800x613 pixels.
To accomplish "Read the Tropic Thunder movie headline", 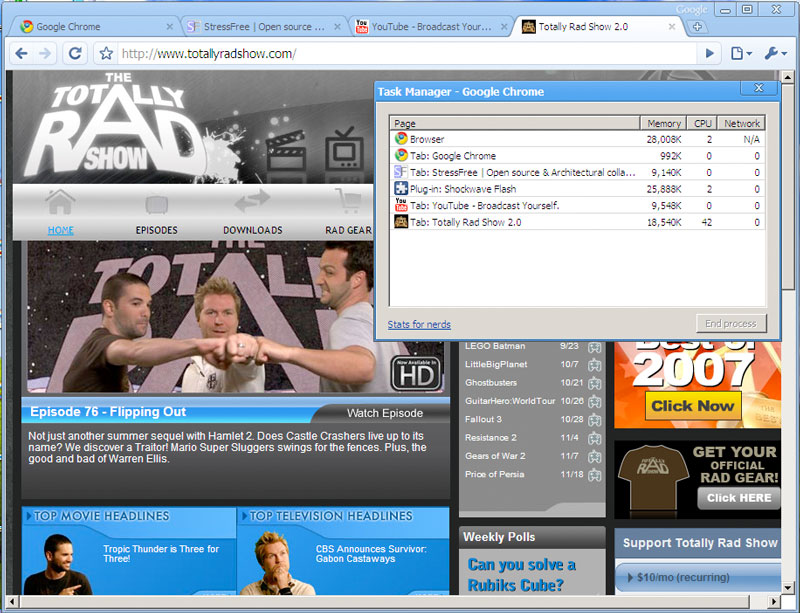I will [x=161, y=553].
